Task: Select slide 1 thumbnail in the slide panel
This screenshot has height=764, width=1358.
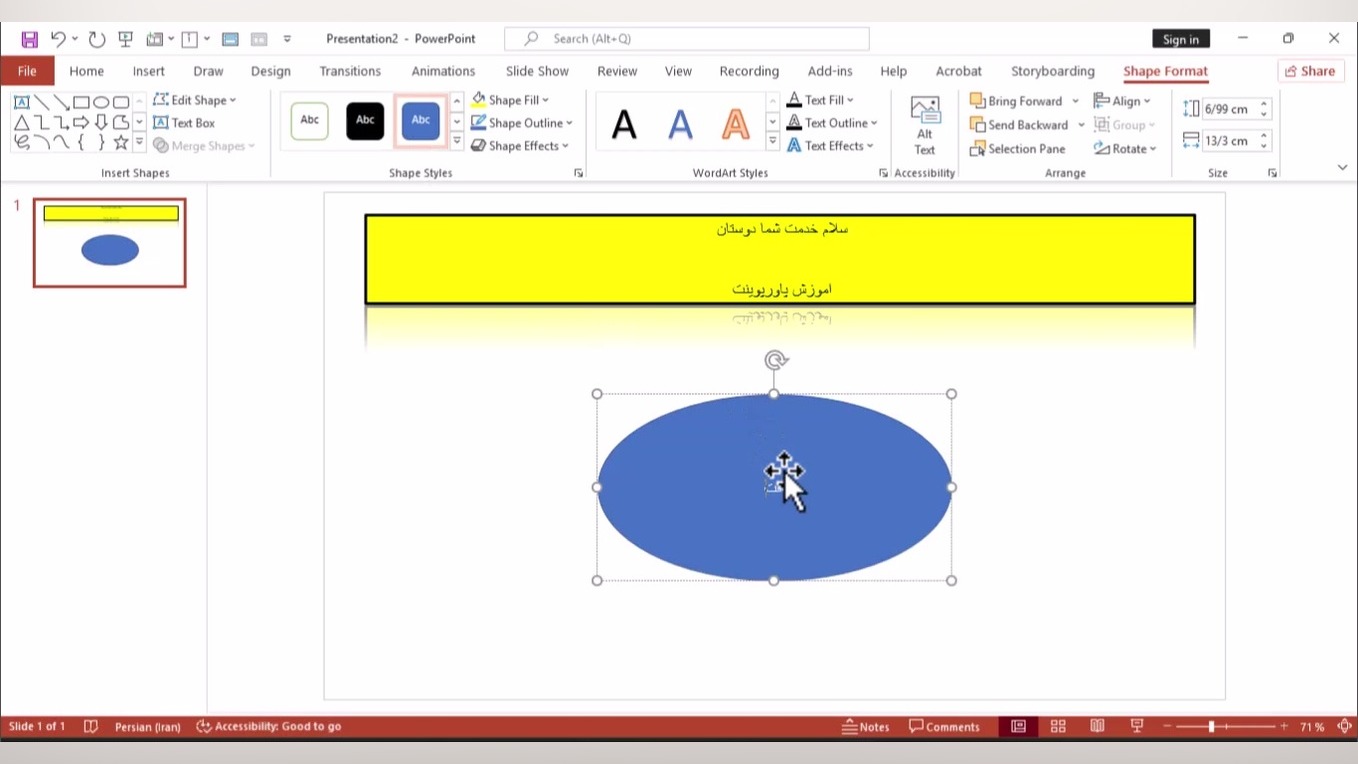Action: [110, 243]
